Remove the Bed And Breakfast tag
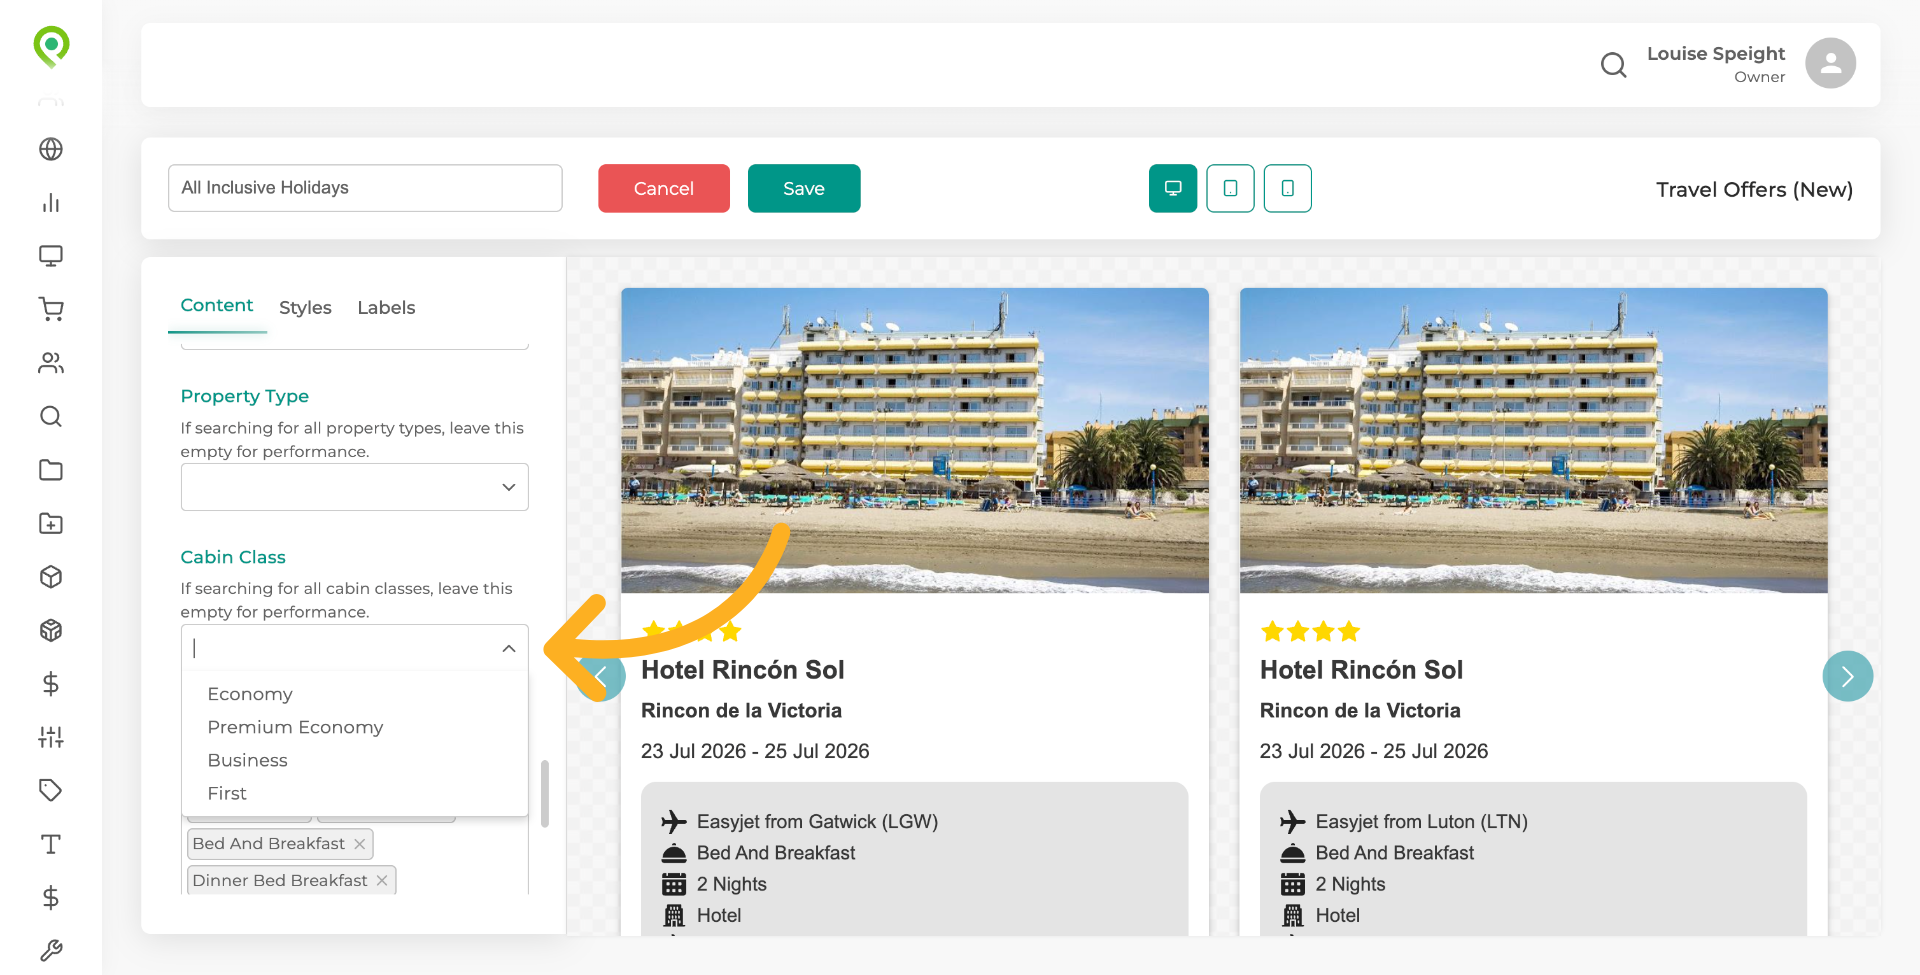1920x975 pixels. (x=360, y=844)
